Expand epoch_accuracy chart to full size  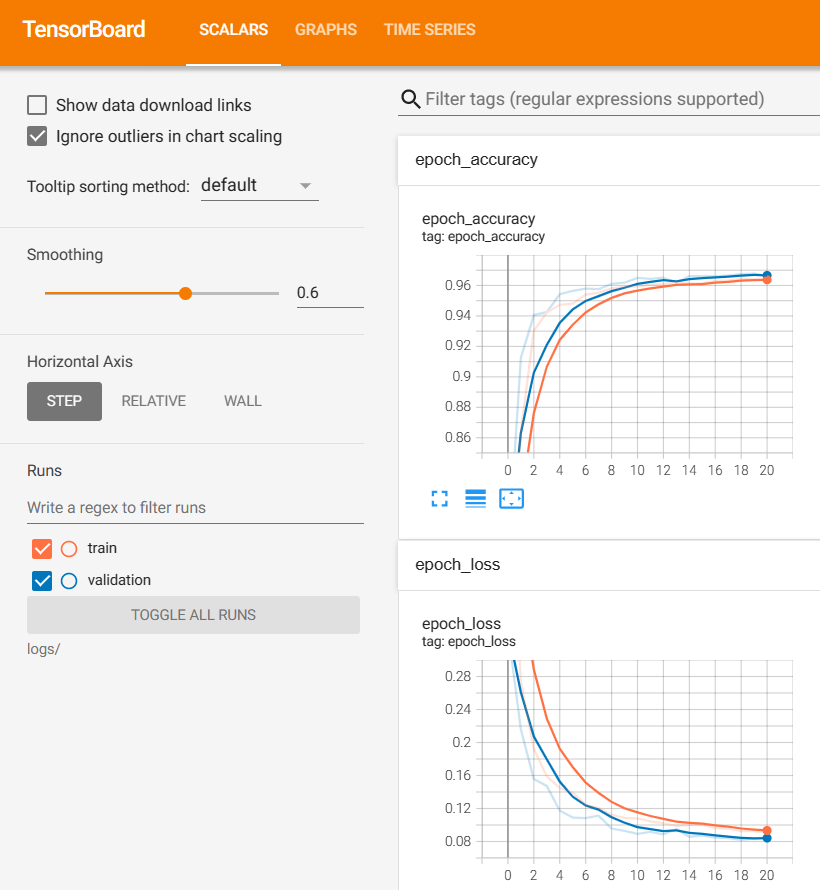[x=439, y=498]
